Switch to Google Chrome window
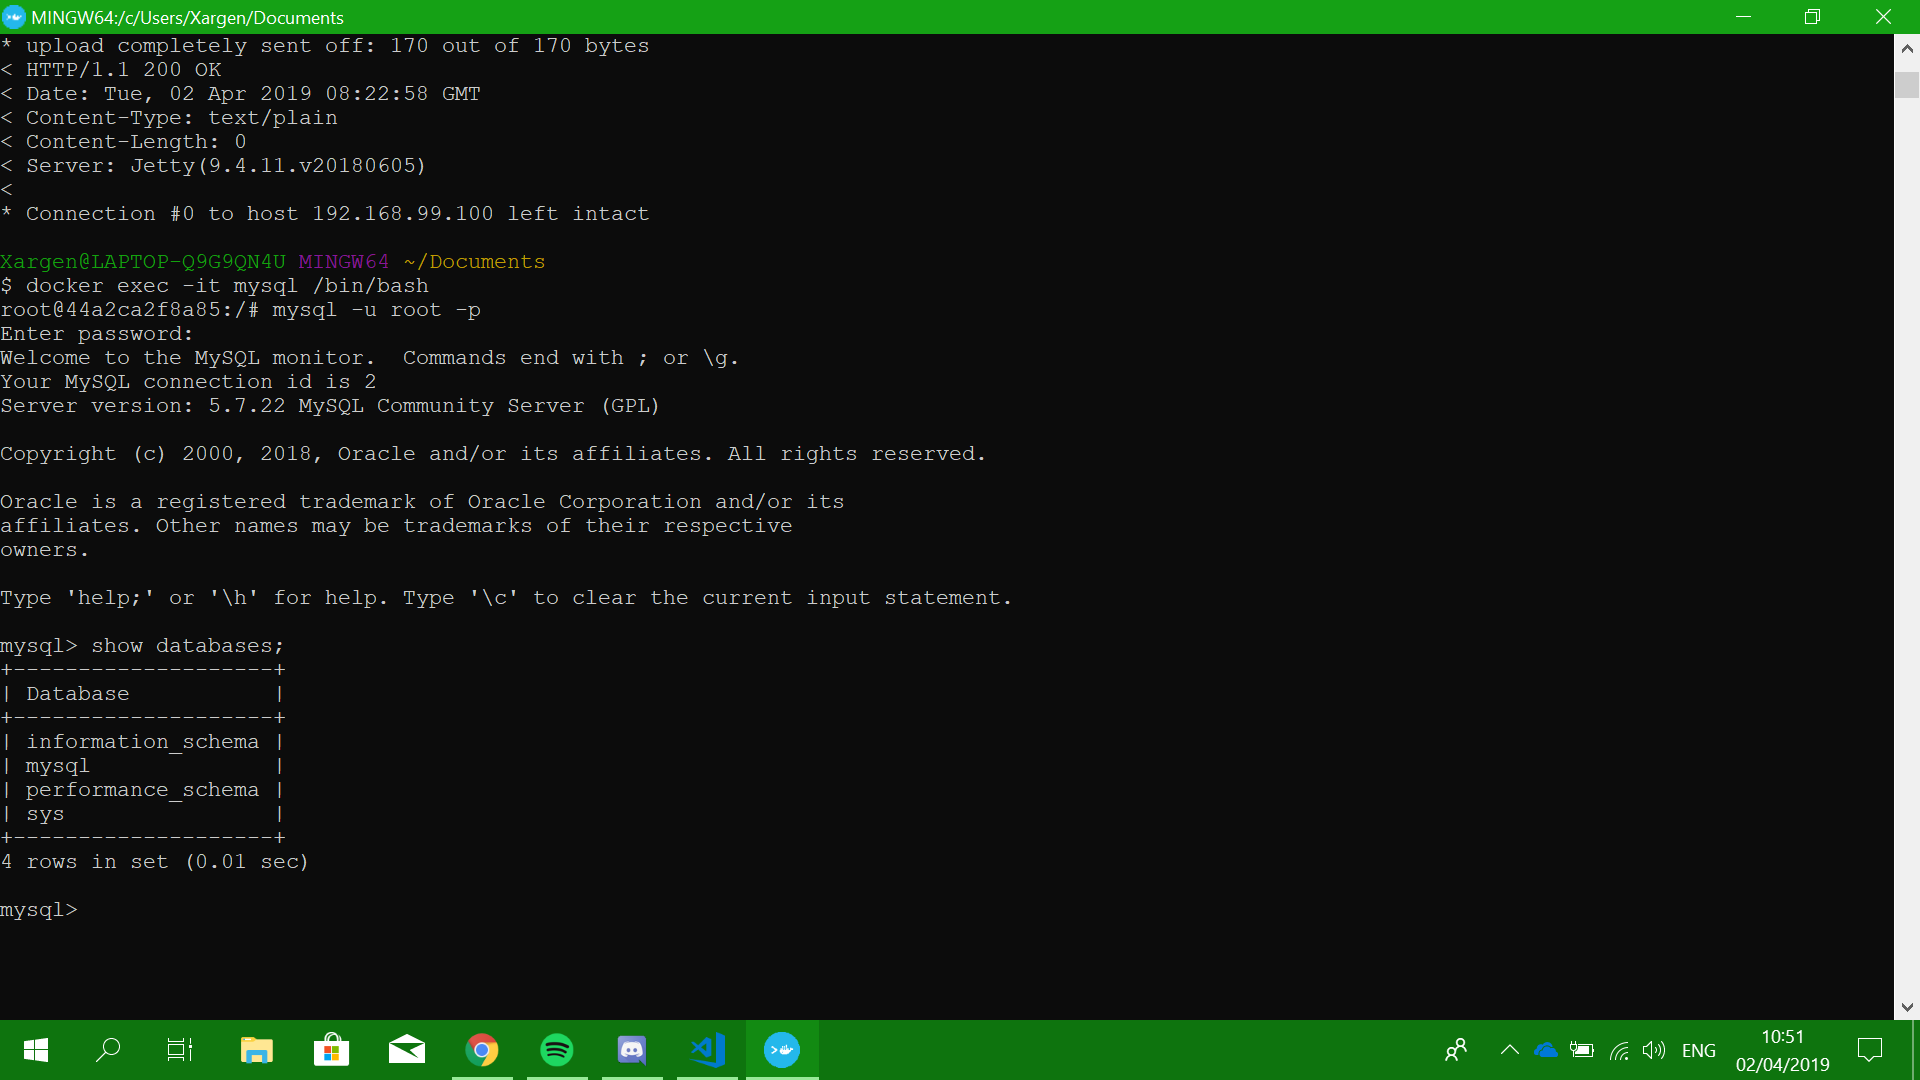Image resolution: width=1920 pixels, height=1080 pixels. [482, 1050]
